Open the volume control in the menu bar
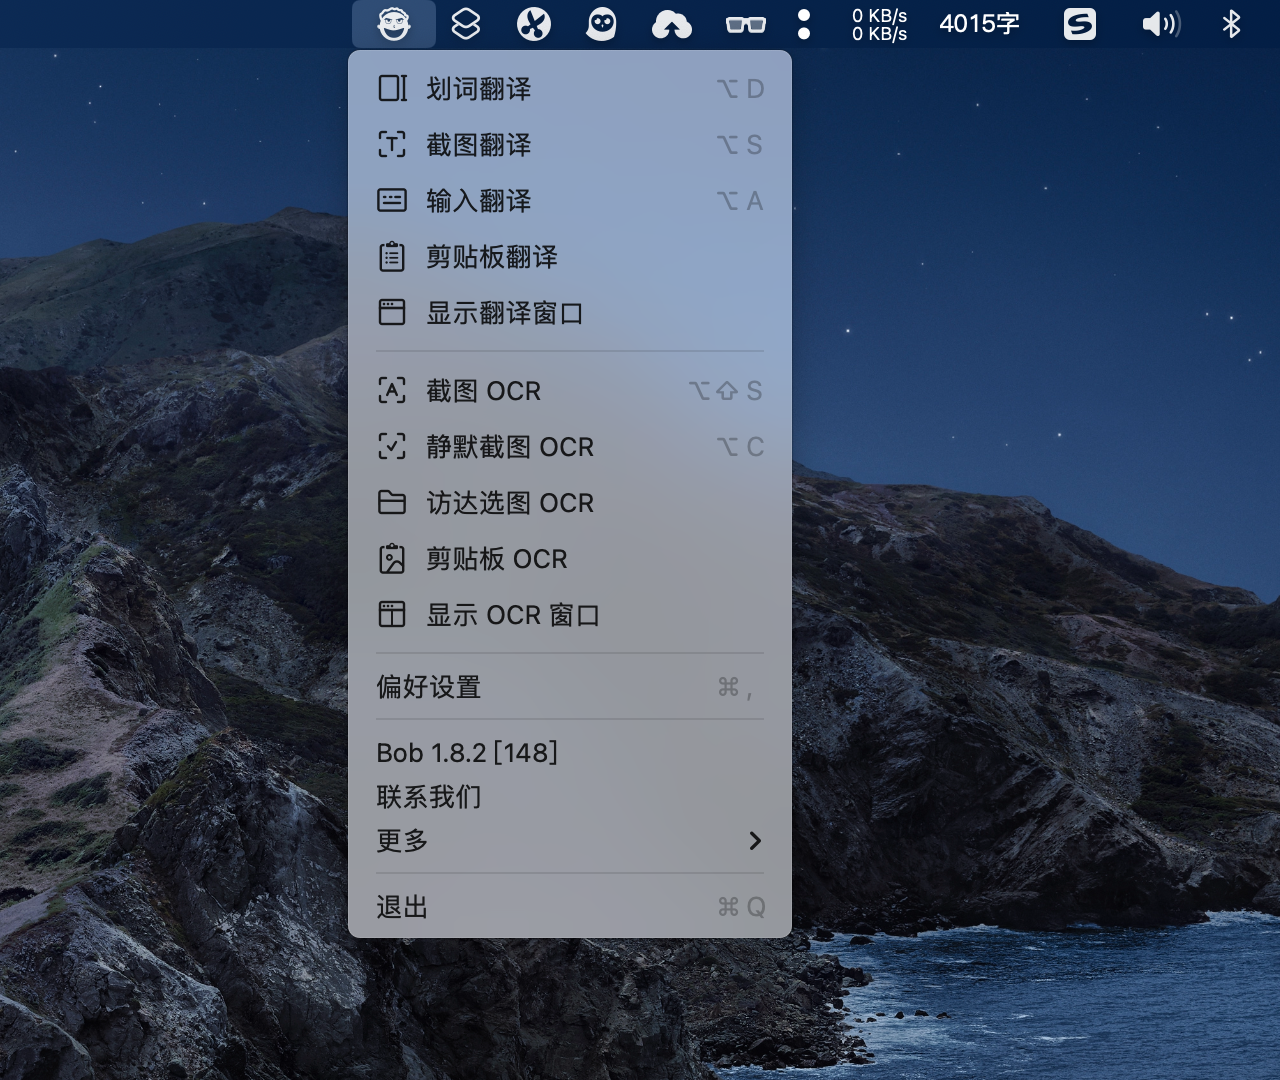 point(1161,23)
